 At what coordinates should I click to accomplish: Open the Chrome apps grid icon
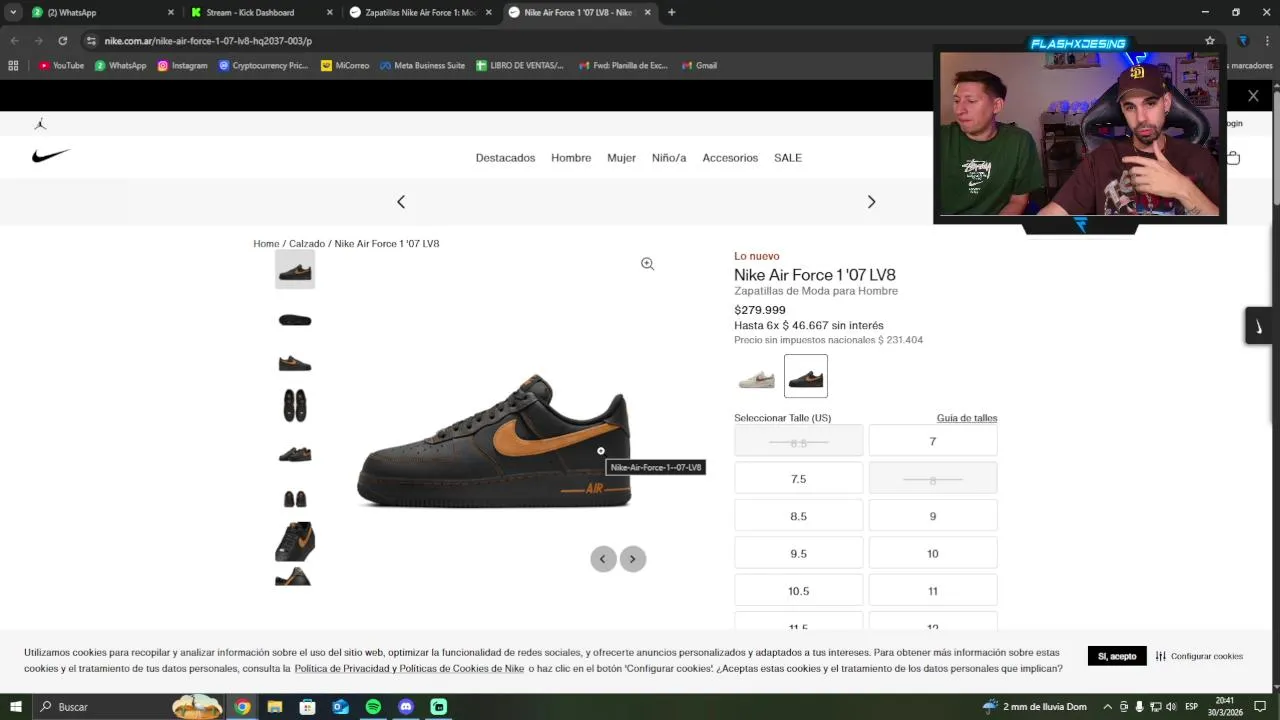(13, 66)
